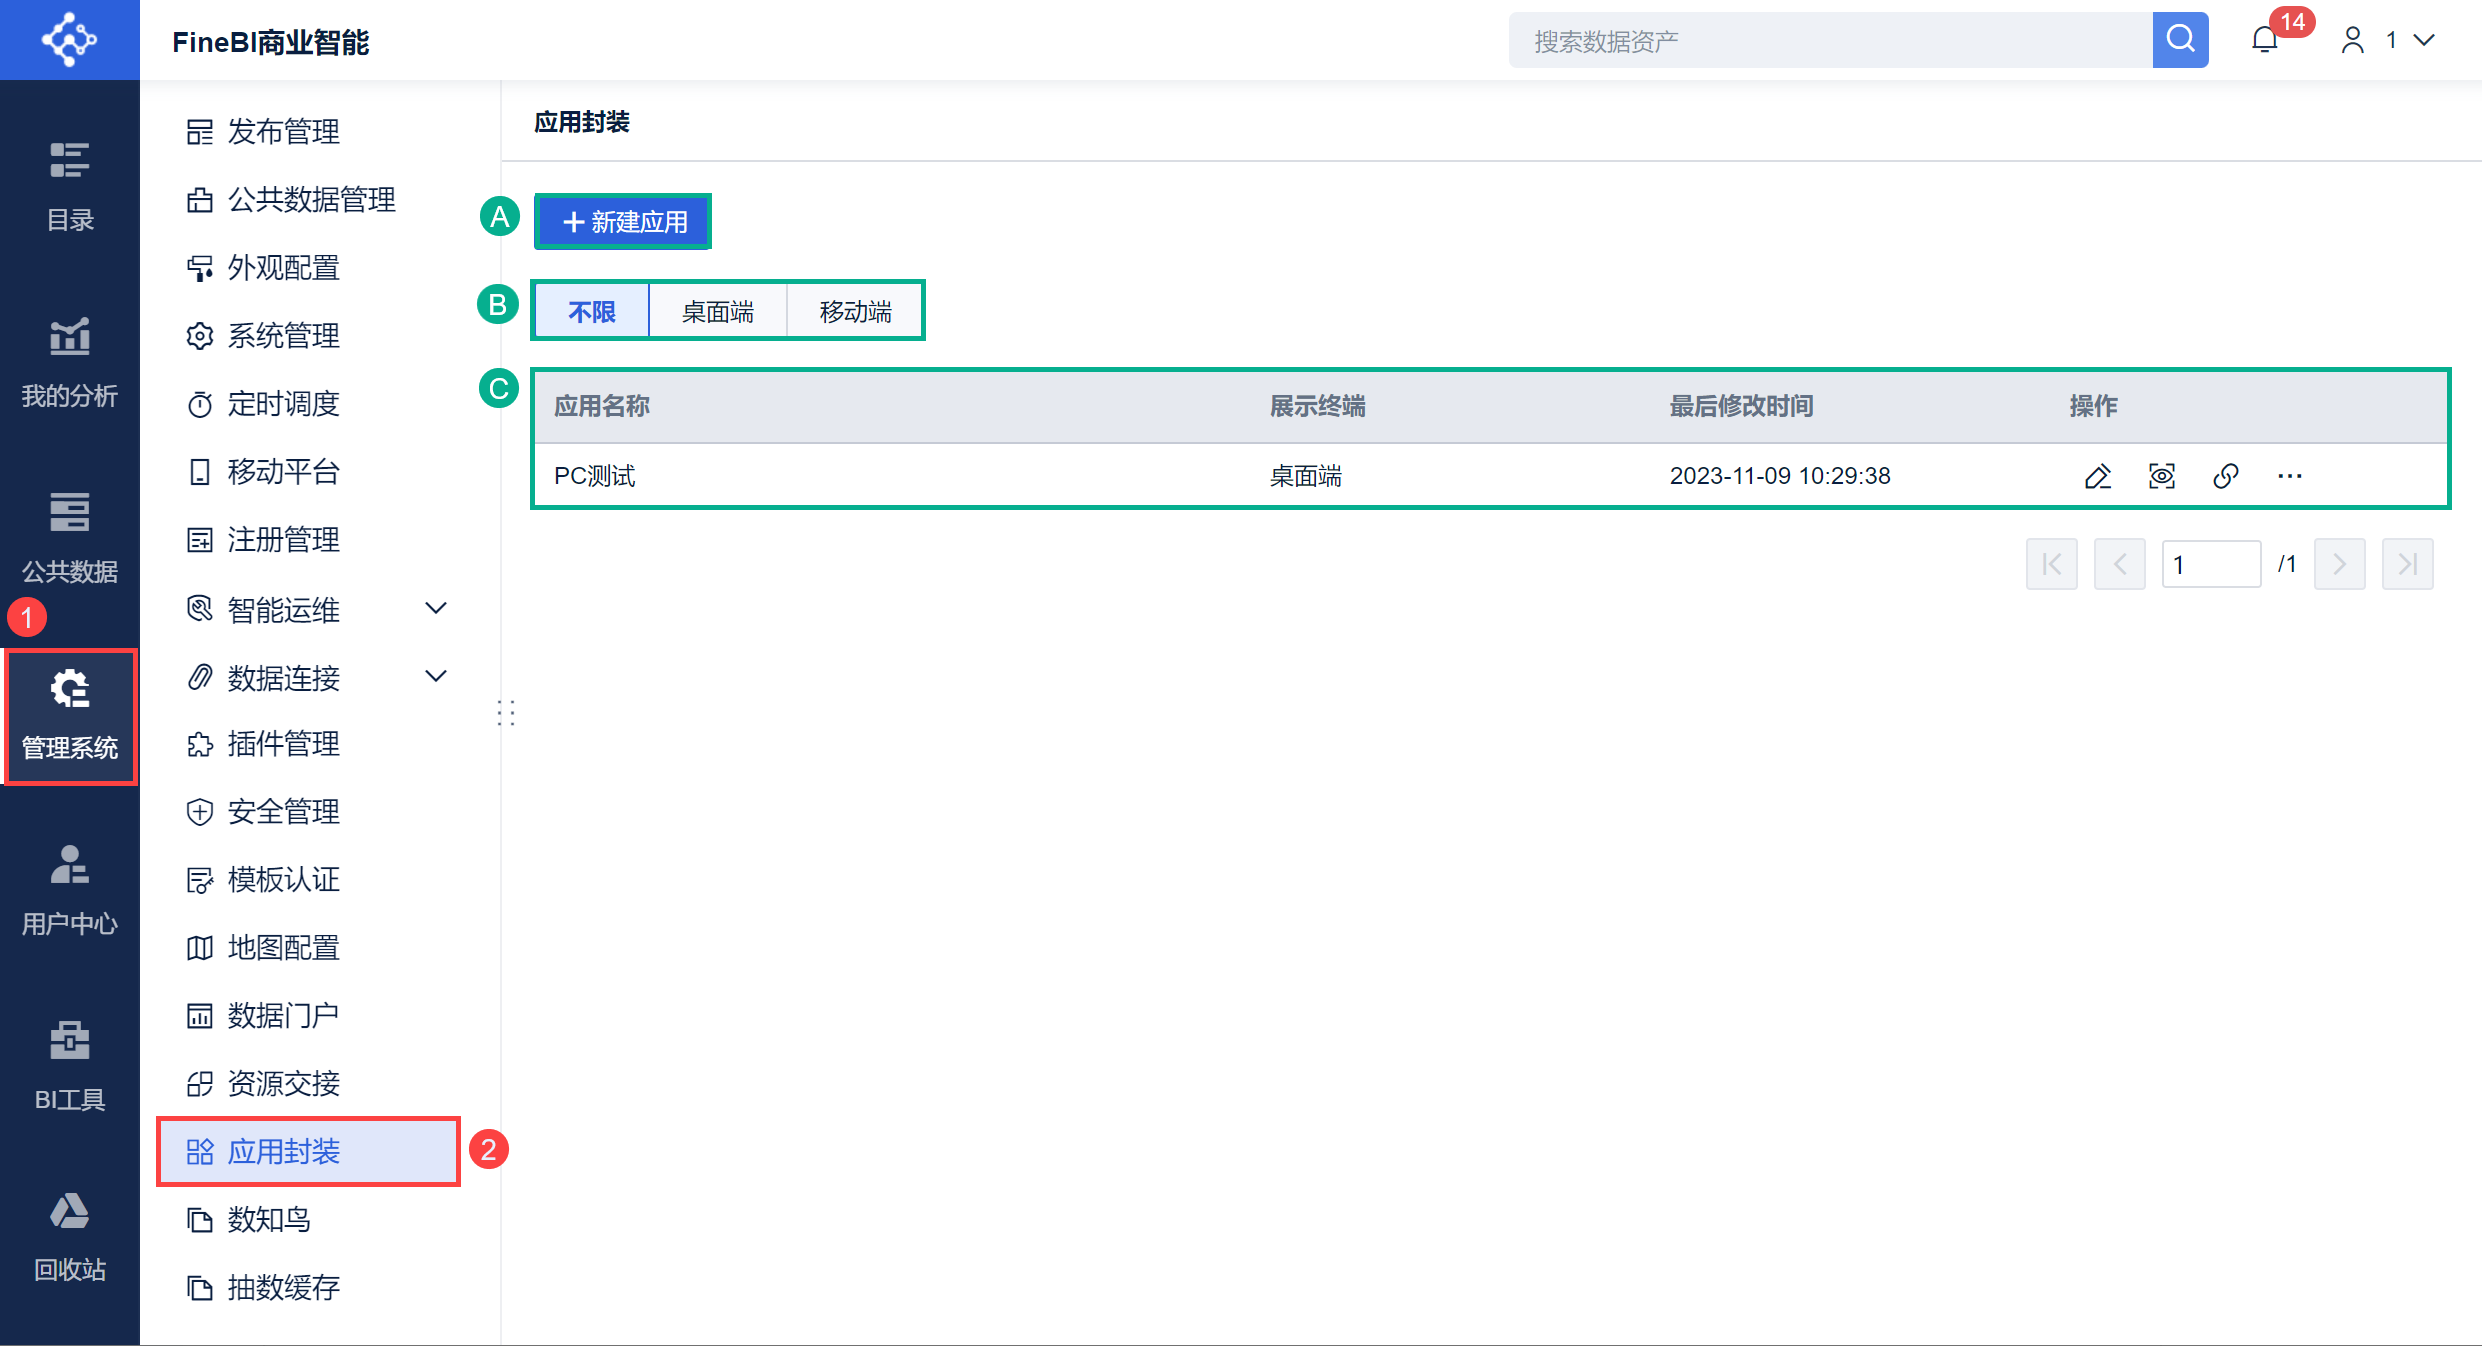Click the page number input field
This screenshot has width=2482, height=1346.
point(2210,564)
